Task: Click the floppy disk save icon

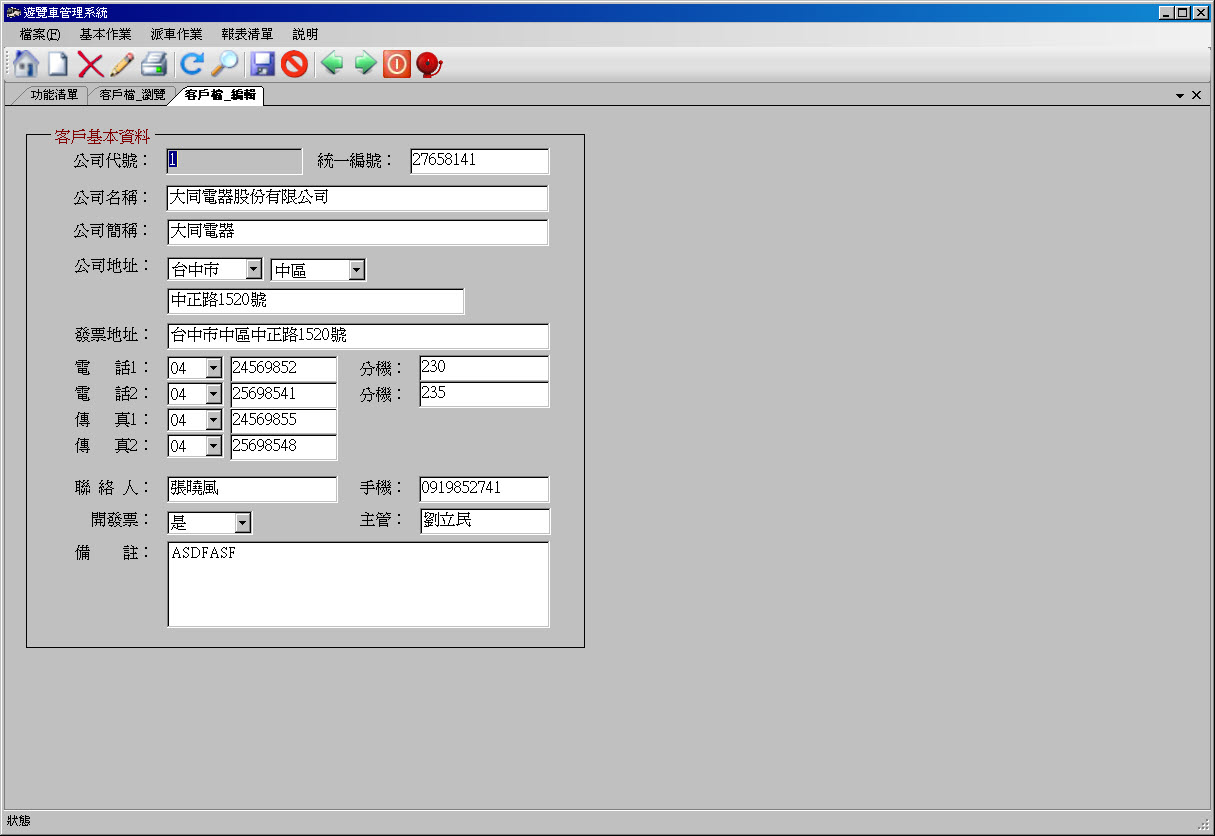Action: click(x=263, y=65)
